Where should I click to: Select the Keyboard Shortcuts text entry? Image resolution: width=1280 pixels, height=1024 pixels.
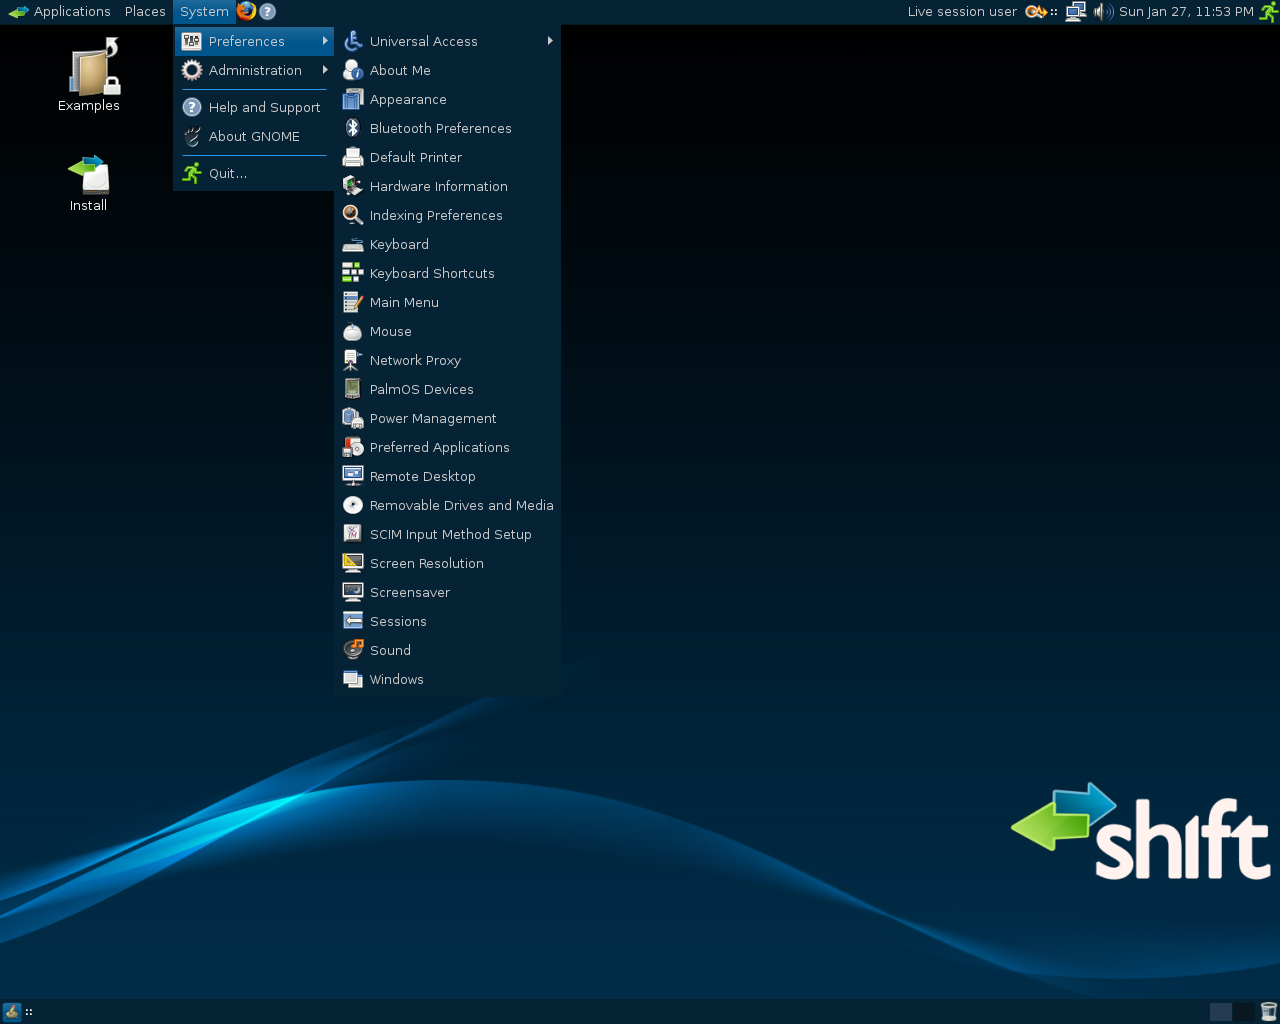click(x=432, y=273)
